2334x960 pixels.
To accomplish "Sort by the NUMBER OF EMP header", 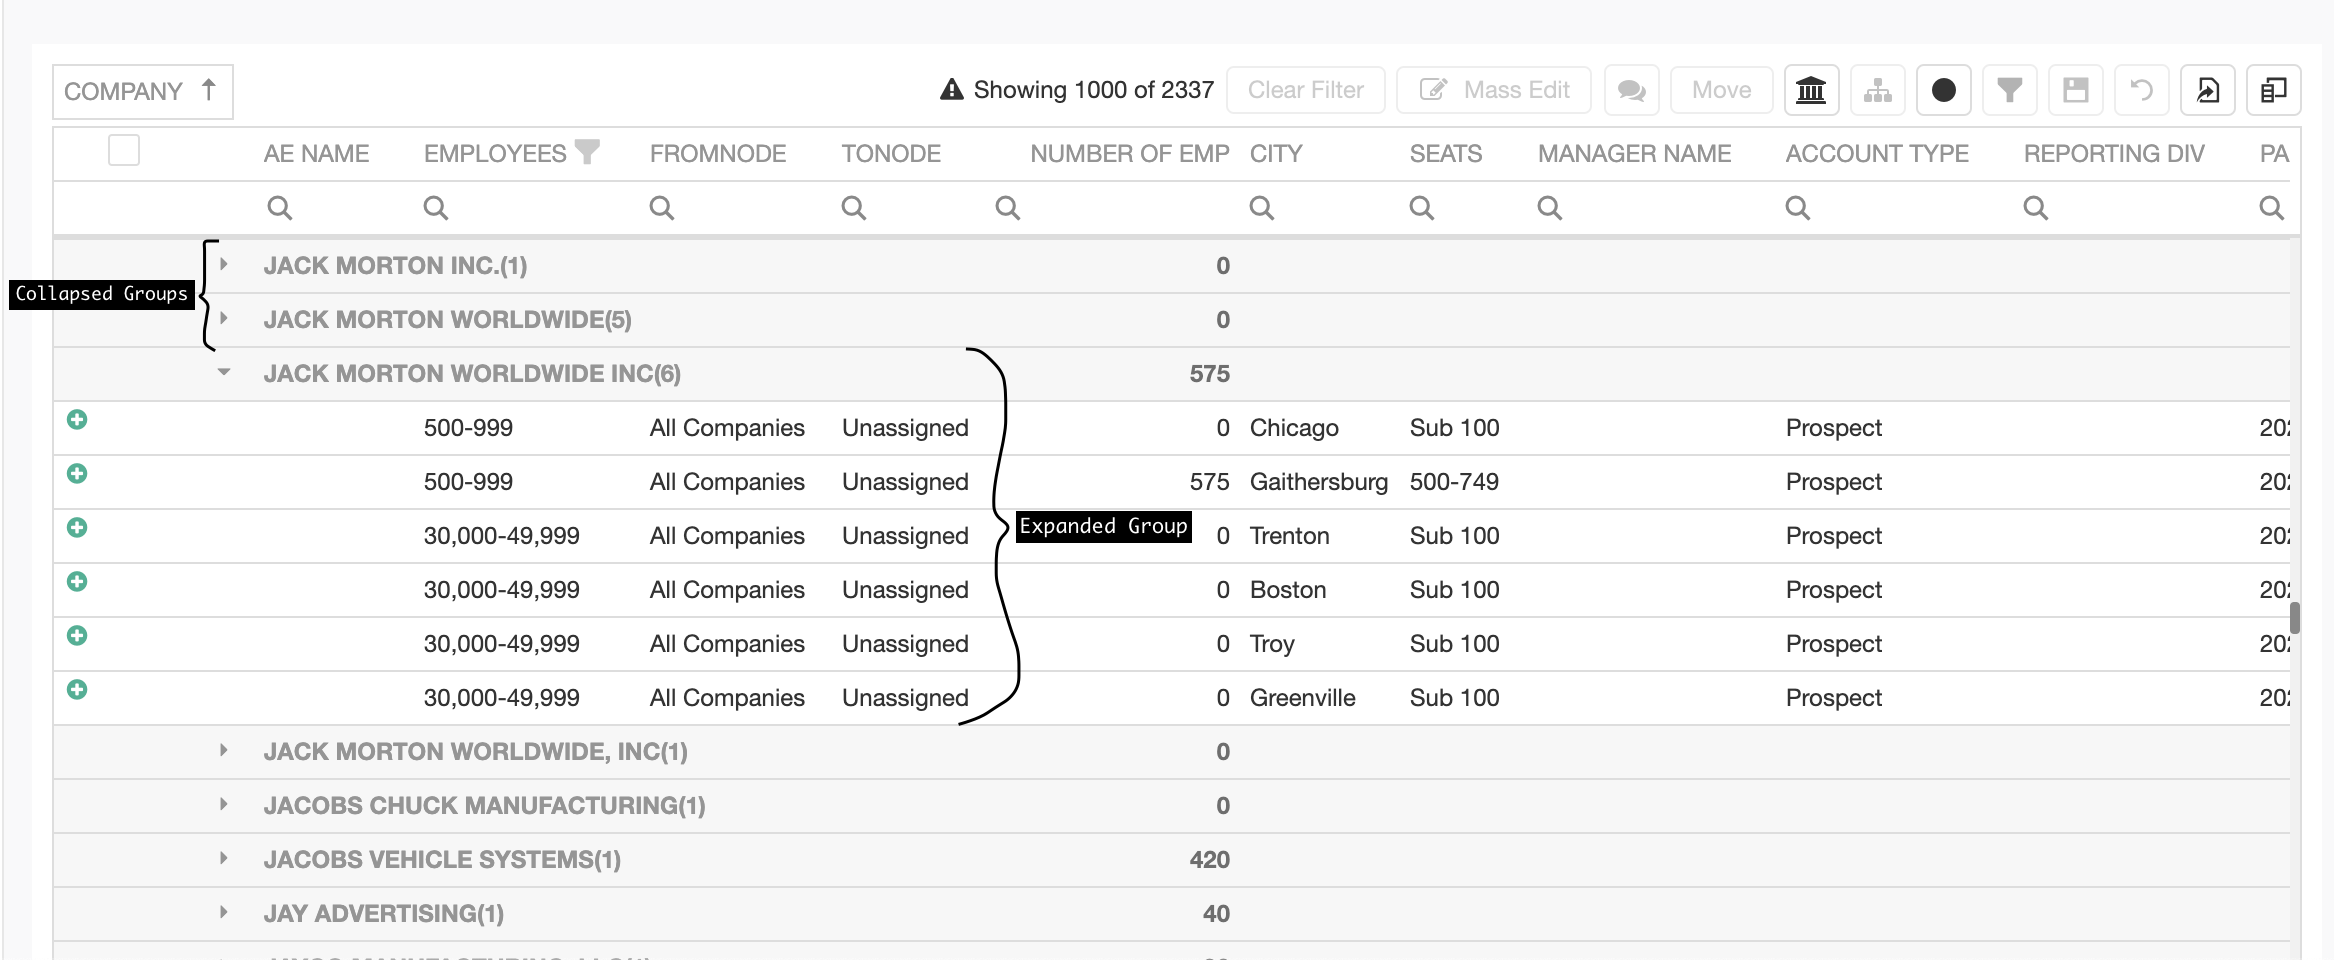I will 1130,154.
